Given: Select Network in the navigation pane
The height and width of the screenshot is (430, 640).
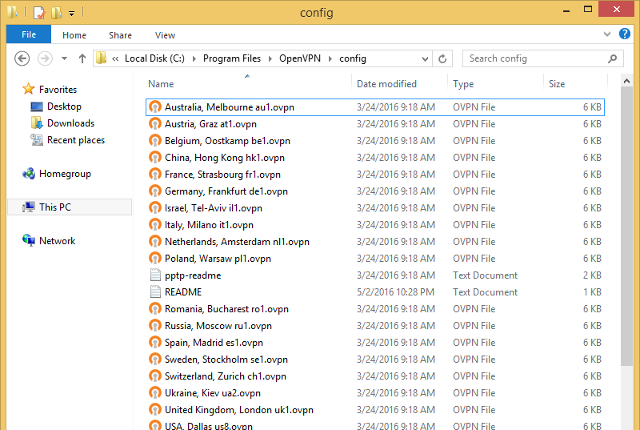Looking at the screenshot, I should (57, 241).
